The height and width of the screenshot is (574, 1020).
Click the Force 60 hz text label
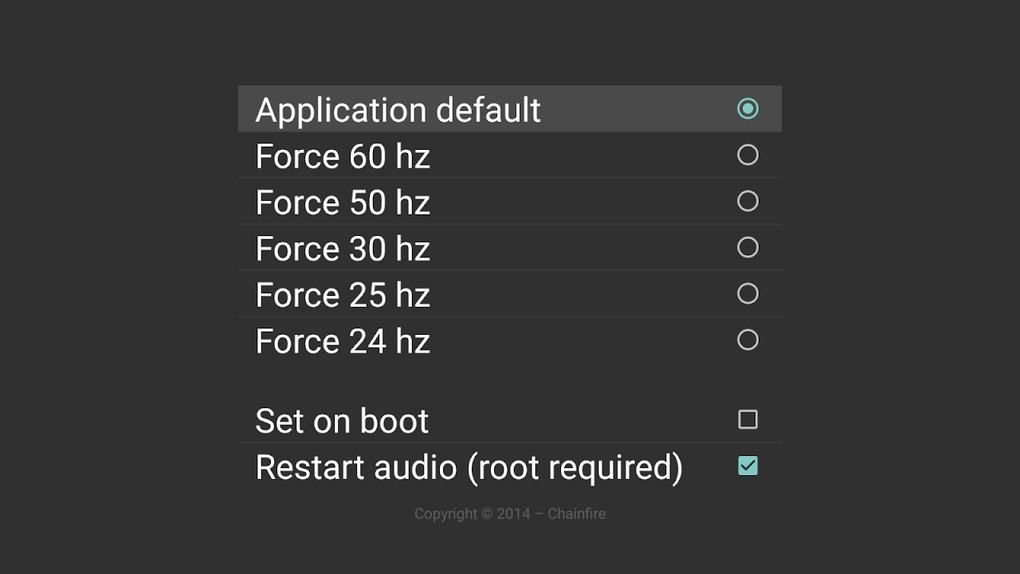pos(342,156)
